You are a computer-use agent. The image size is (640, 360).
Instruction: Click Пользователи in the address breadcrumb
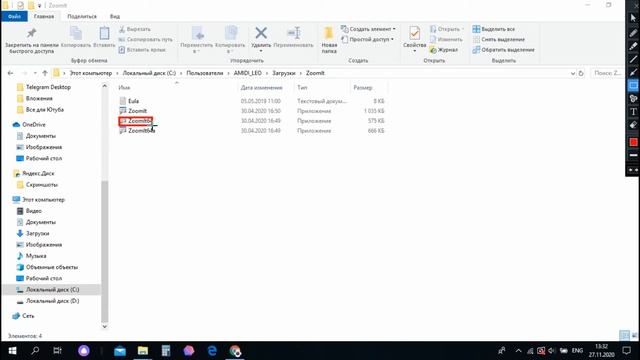click(204, 73)
